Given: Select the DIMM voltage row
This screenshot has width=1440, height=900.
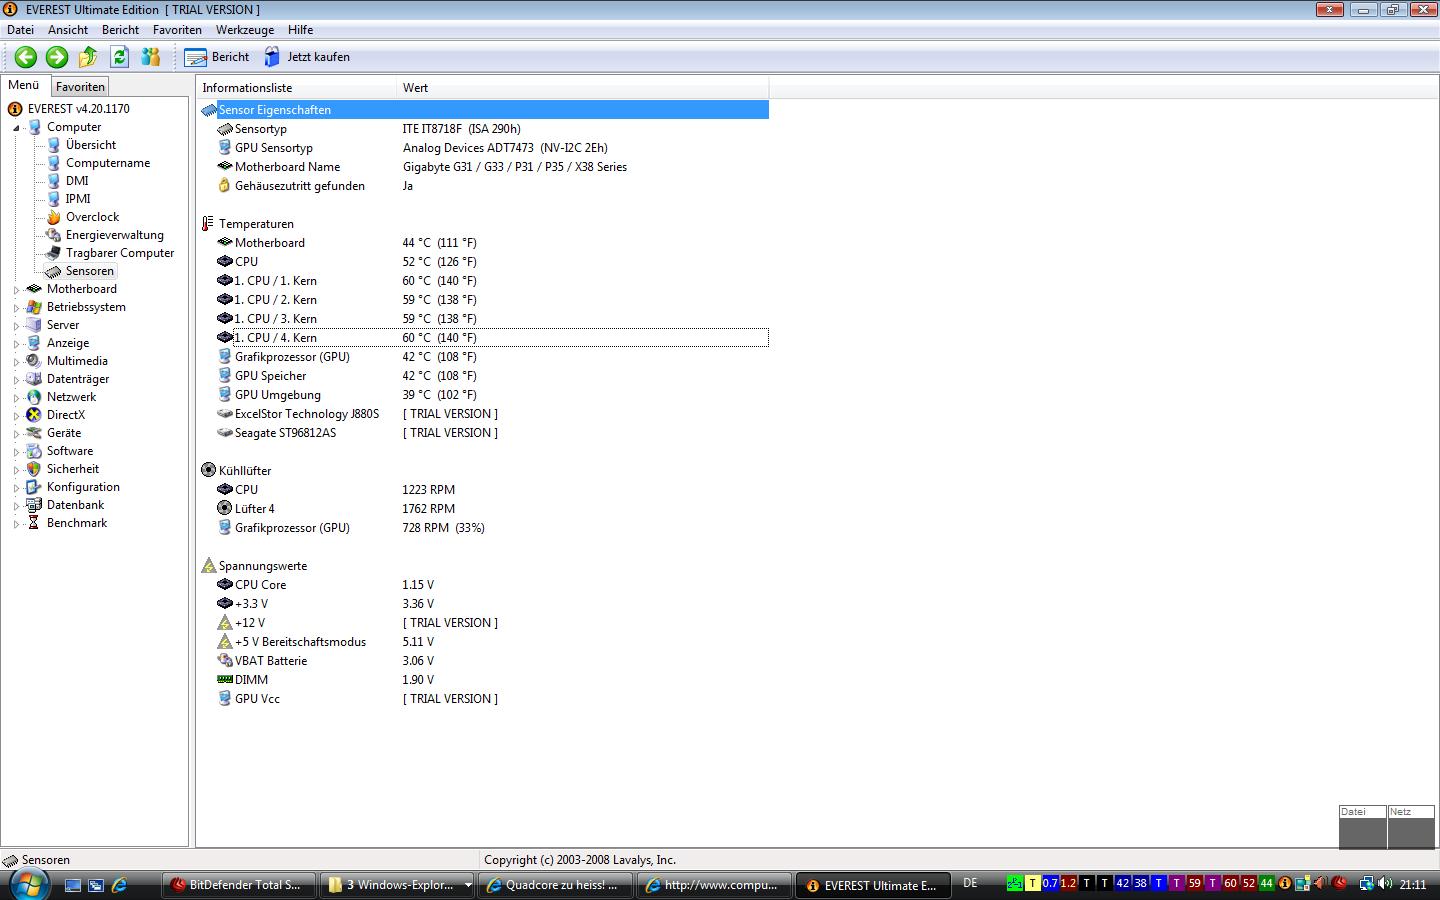Looking at the screenshot, I should point(492,680).
